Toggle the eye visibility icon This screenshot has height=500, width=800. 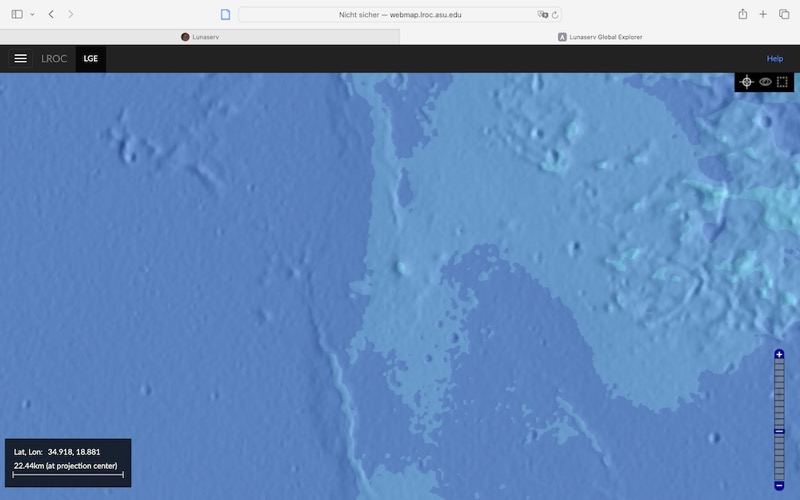point(765,82)
